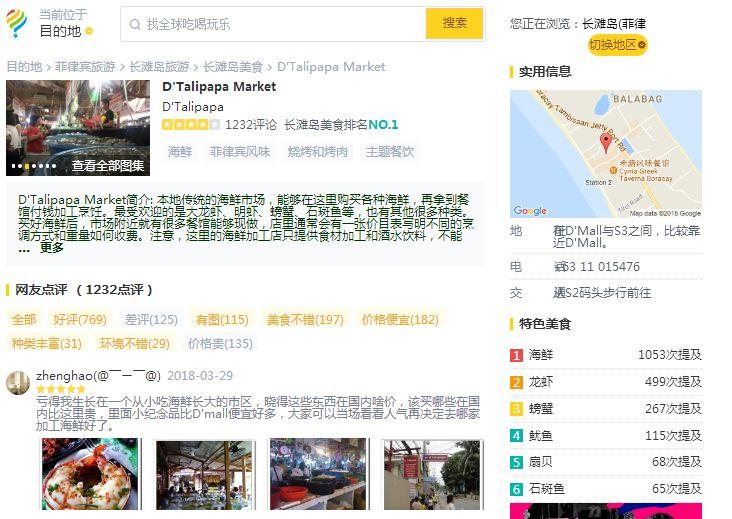Click the number 1 海鲜 ranking row
This screenshot has width=732, height=519.
pyautogui.click(x=606, y=355)
